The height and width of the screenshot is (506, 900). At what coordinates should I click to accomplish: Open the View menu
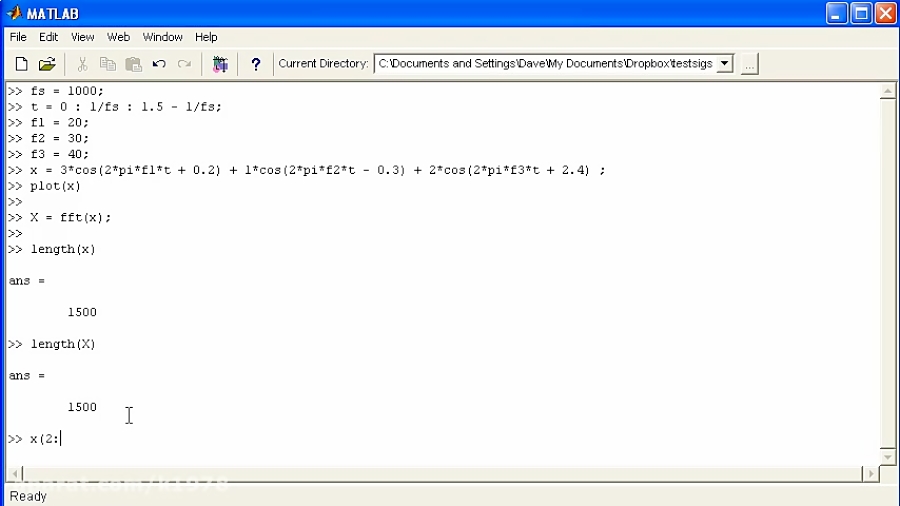pos(83,37)
